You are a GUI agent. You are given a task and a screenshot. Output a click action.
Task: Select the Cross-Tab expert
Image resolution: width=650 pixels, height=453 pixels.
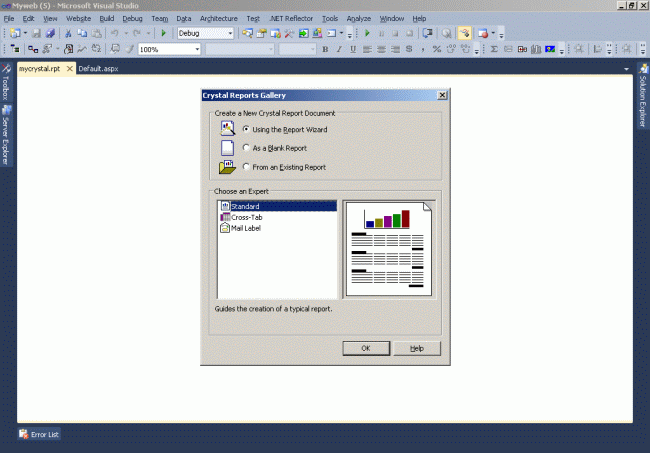(x=241, y=217)
